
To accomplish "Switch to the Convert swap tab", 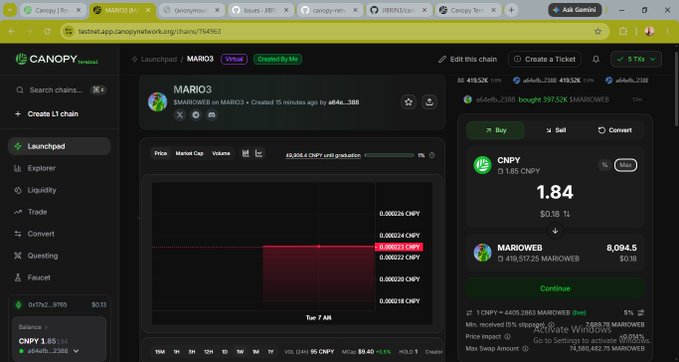I will [614, 130].
